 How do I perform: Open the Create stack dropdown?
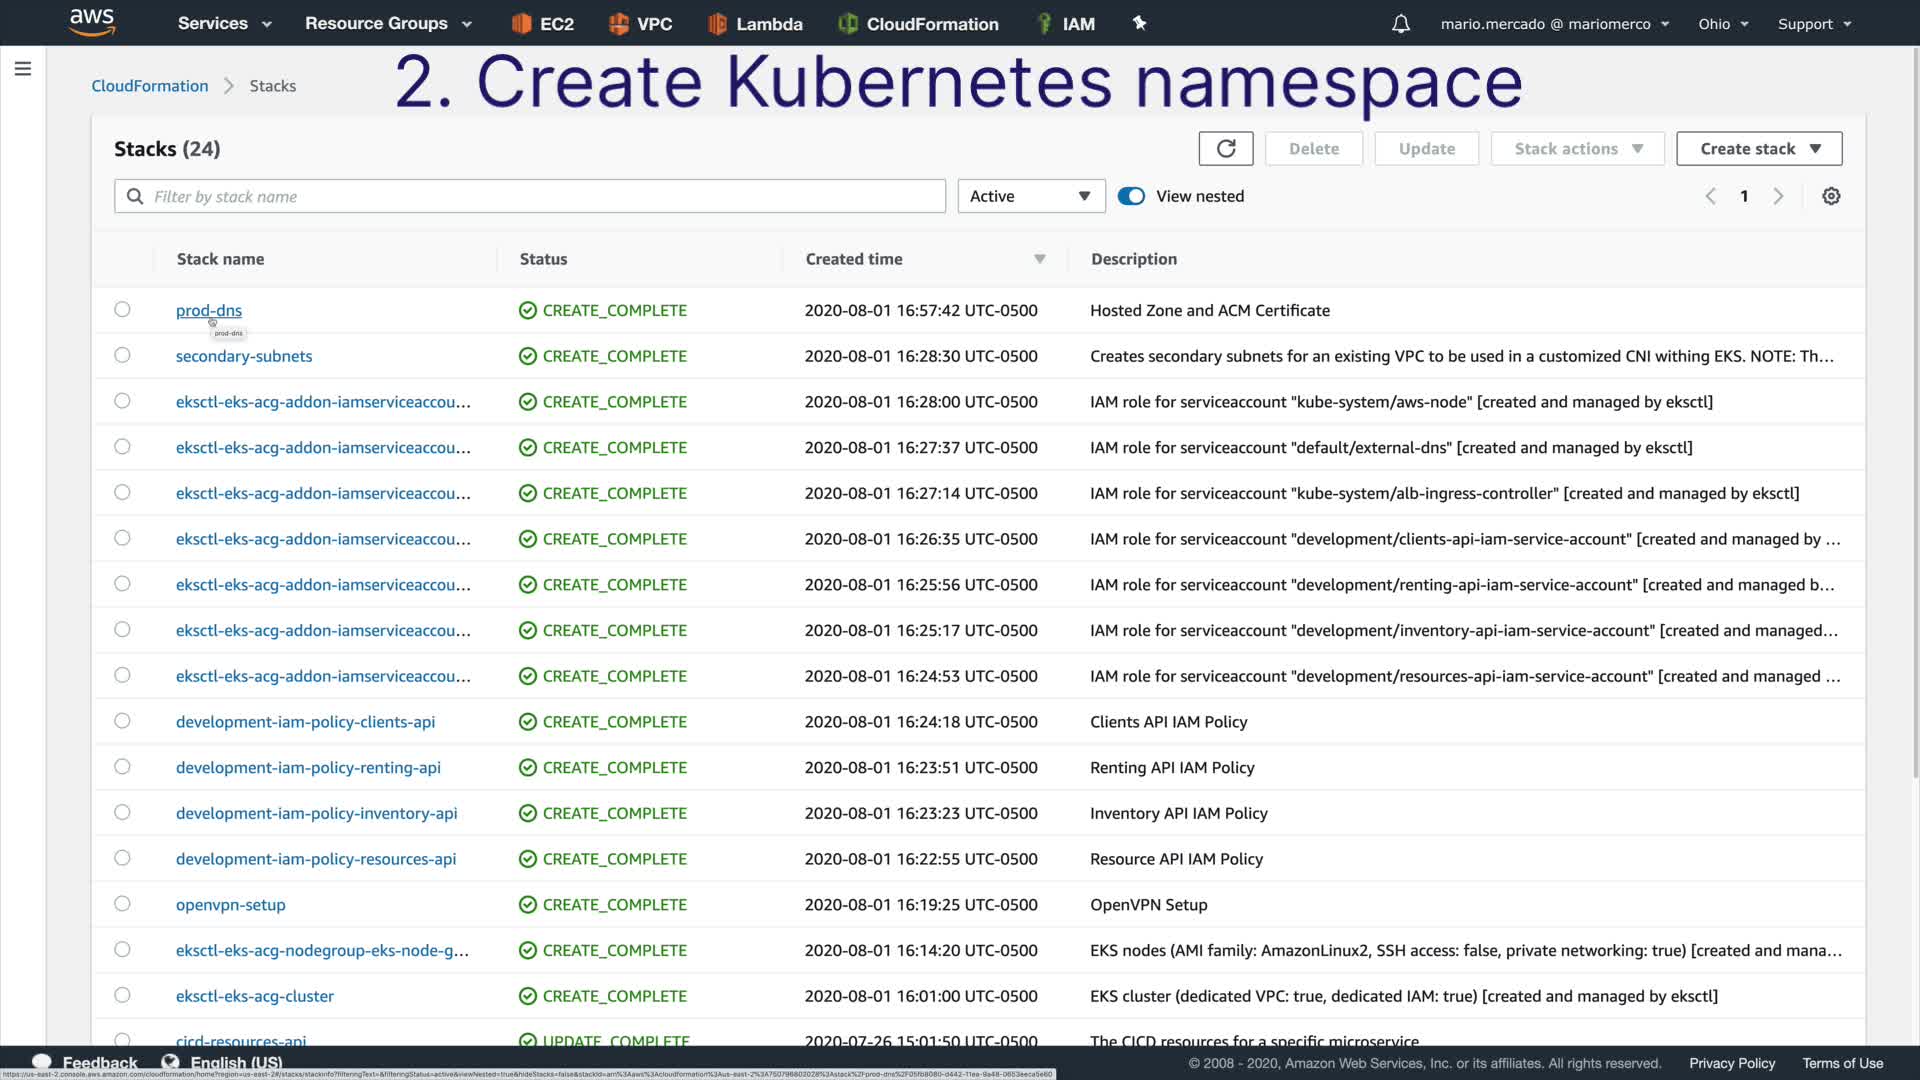(1759, 149)
